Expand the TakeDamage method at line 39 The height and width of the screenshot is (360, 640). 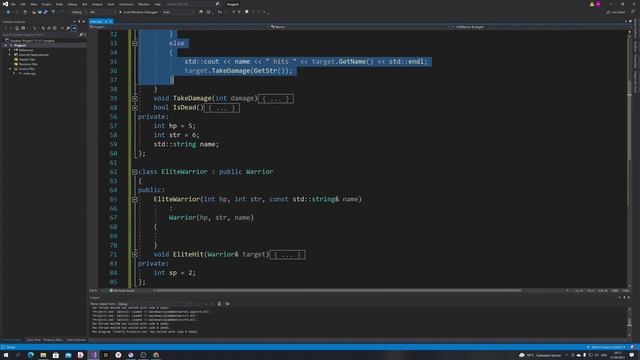point(135,98)
